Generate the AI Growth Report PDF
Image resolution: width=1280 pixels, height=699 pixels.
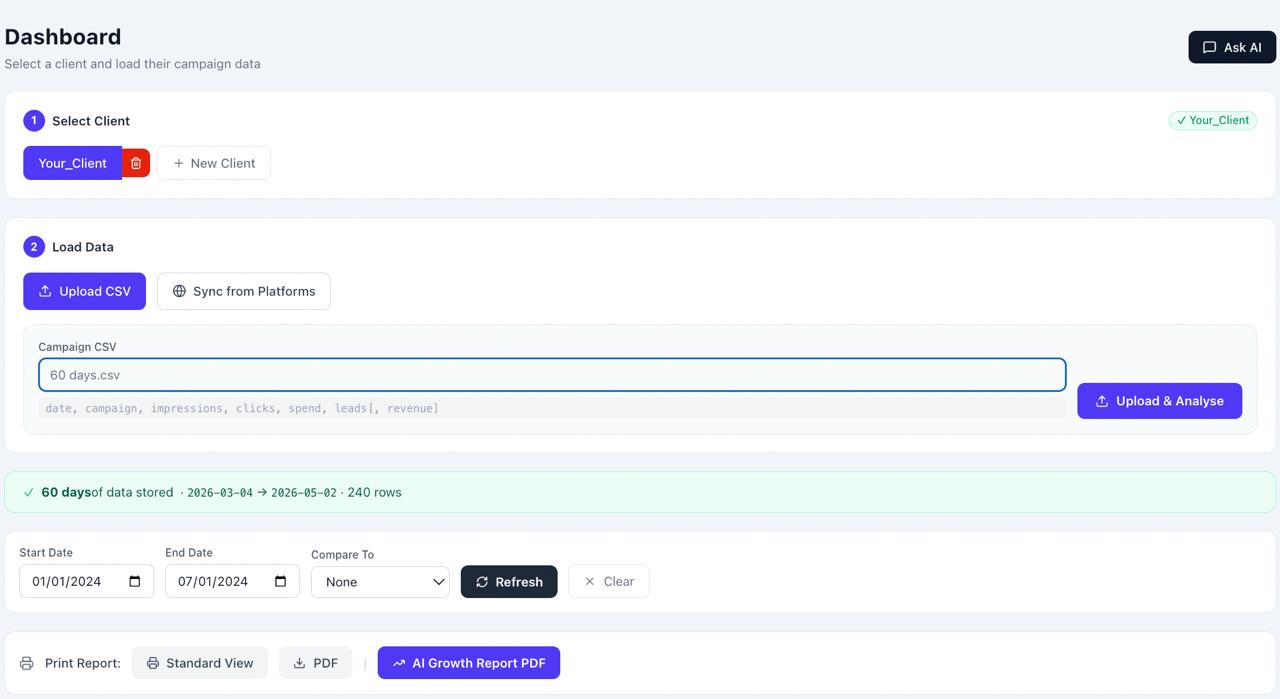click(x=469, y=663)
